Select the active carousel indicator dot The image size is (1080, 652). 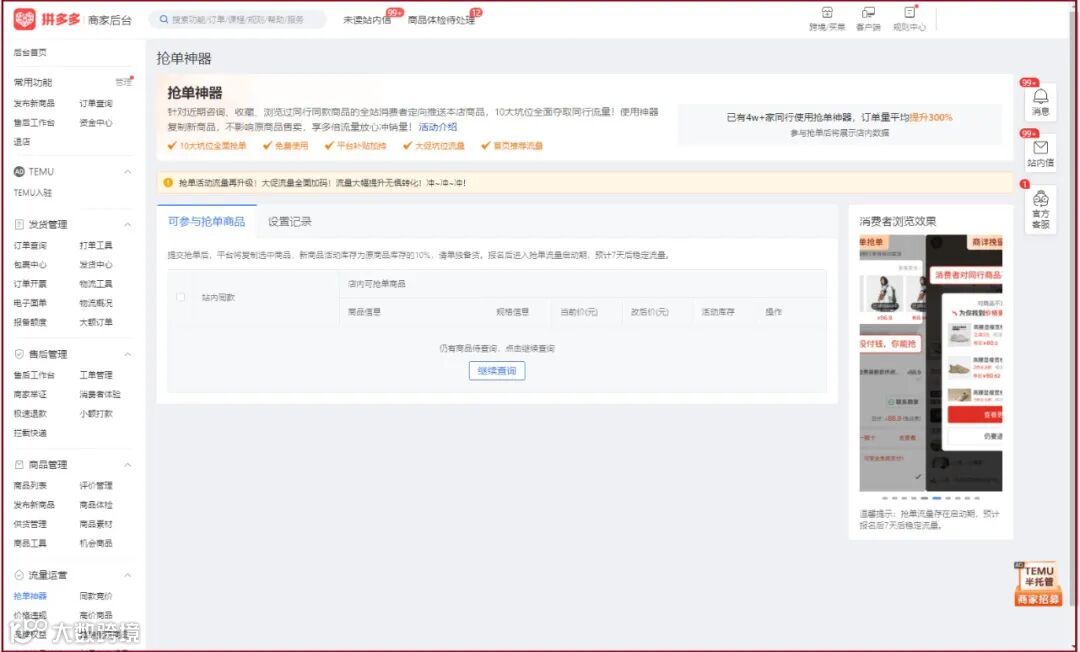click(936, 498)
